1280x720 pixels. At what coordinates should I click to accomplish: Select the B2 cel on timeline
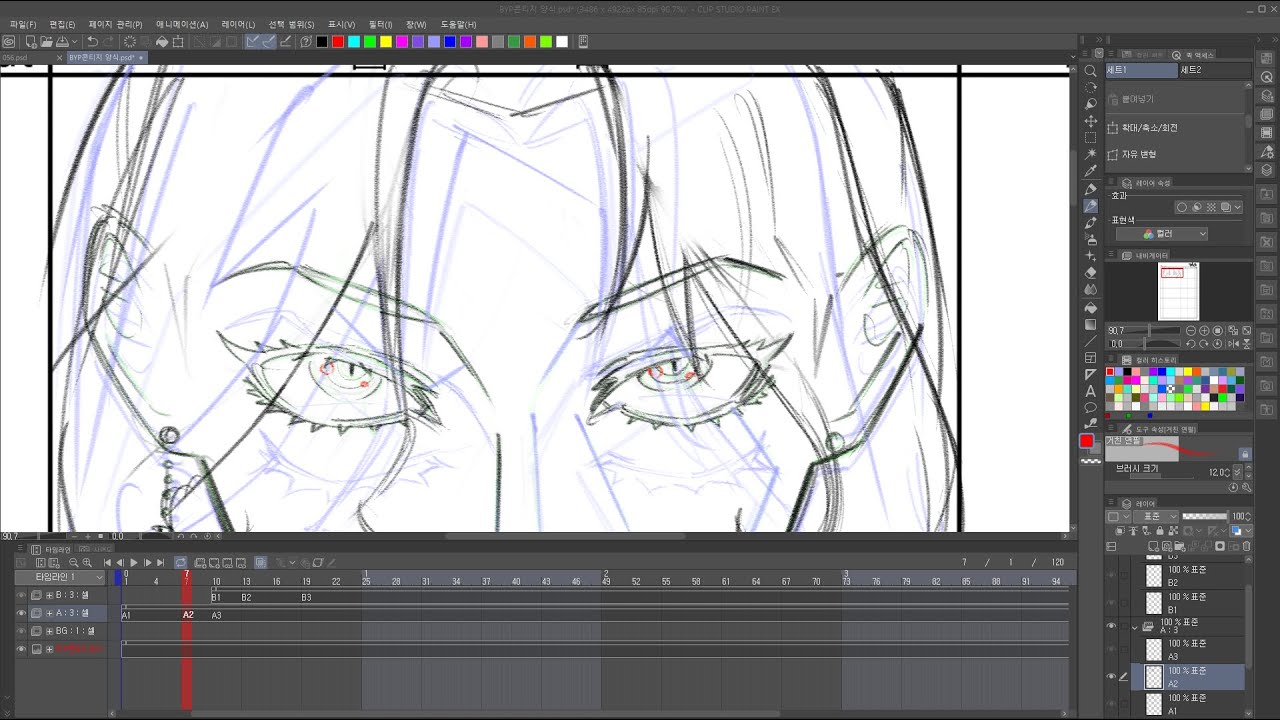246,597
